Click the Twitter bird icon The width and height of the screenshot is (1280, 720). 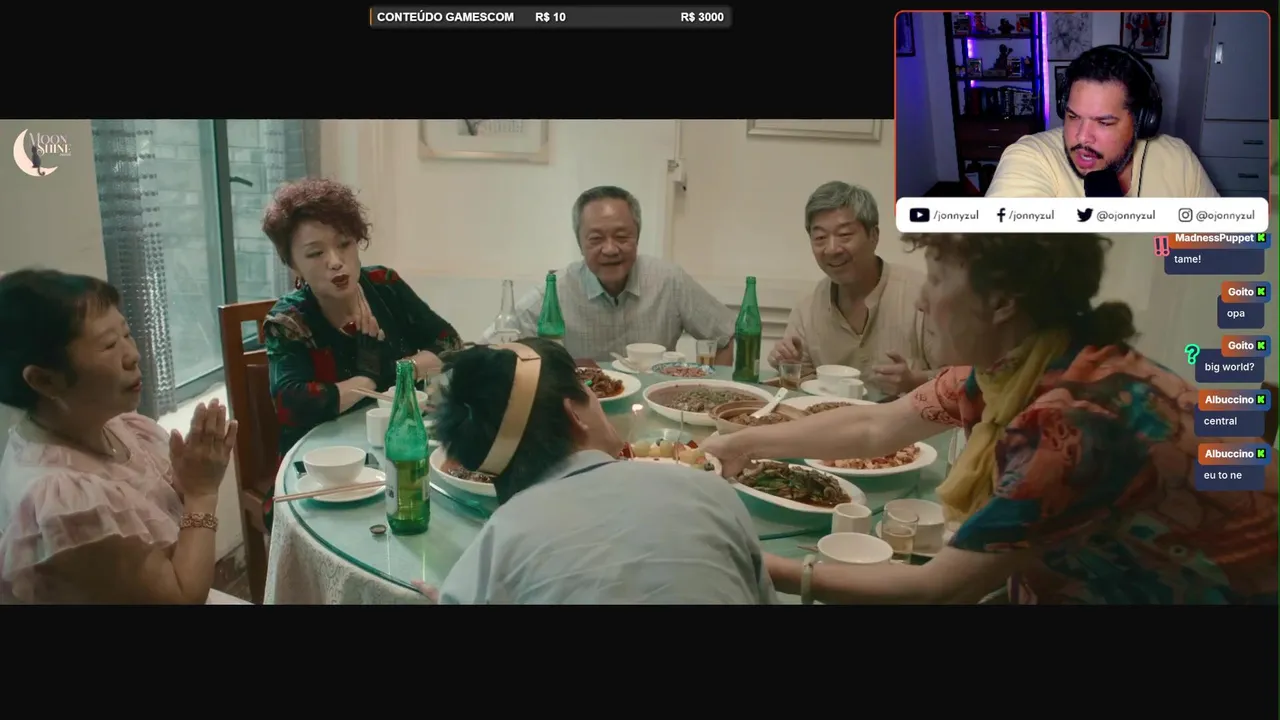click(x=1084, y=215)
